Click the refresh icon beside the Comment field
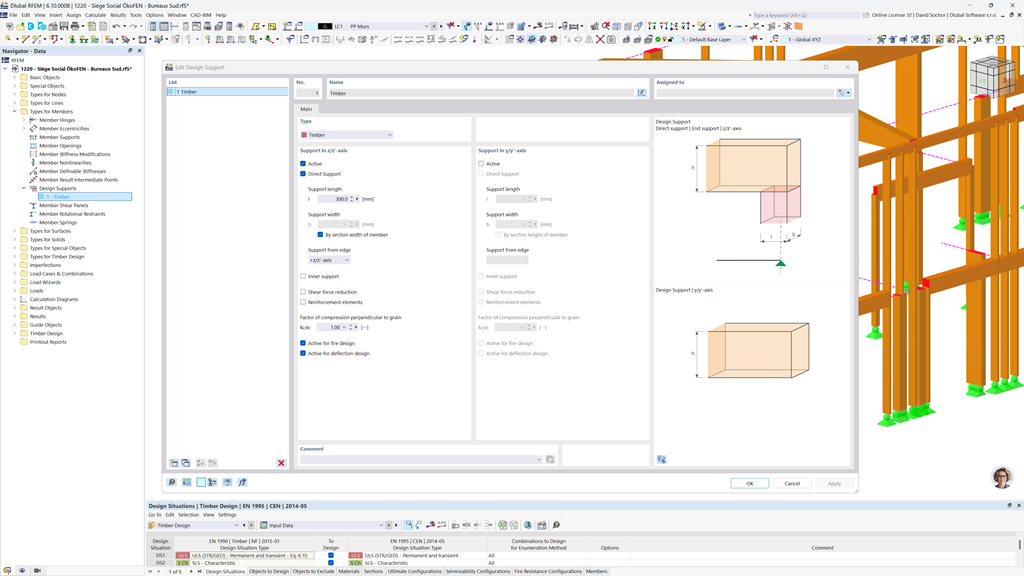Image resolution: width=1024 pixels, height=576 pixels. tap(550, 458)
